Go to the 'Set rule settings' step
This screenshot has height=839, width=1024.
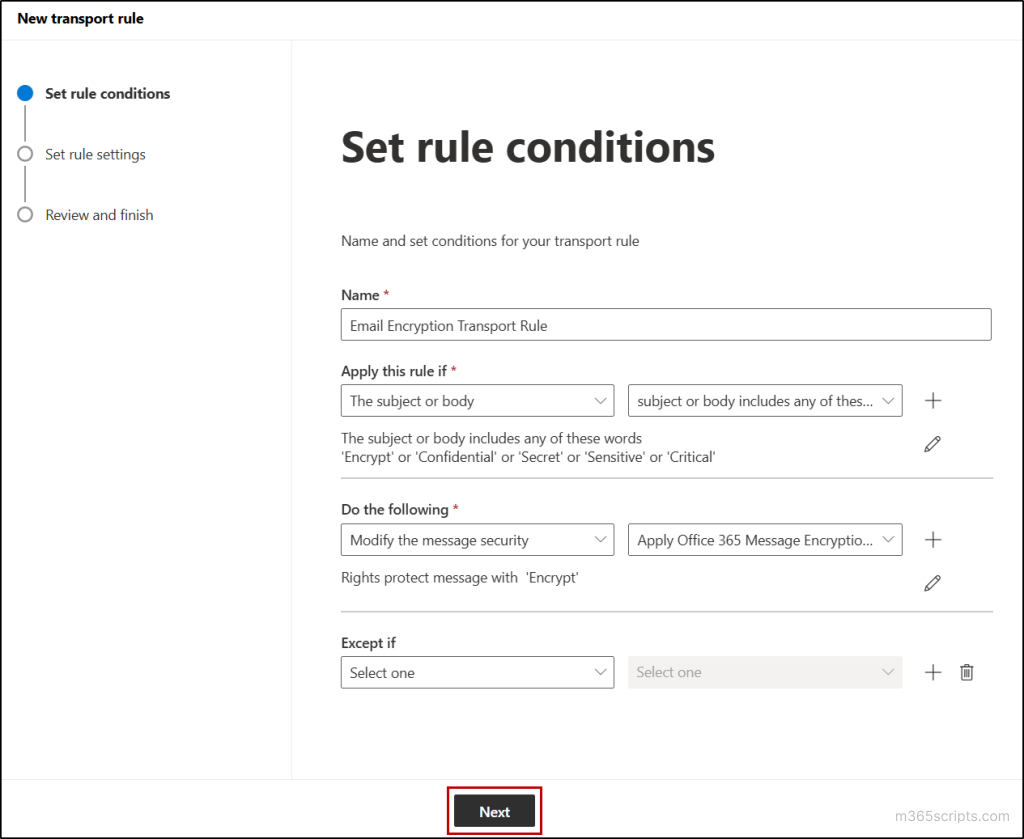(94, 154)
